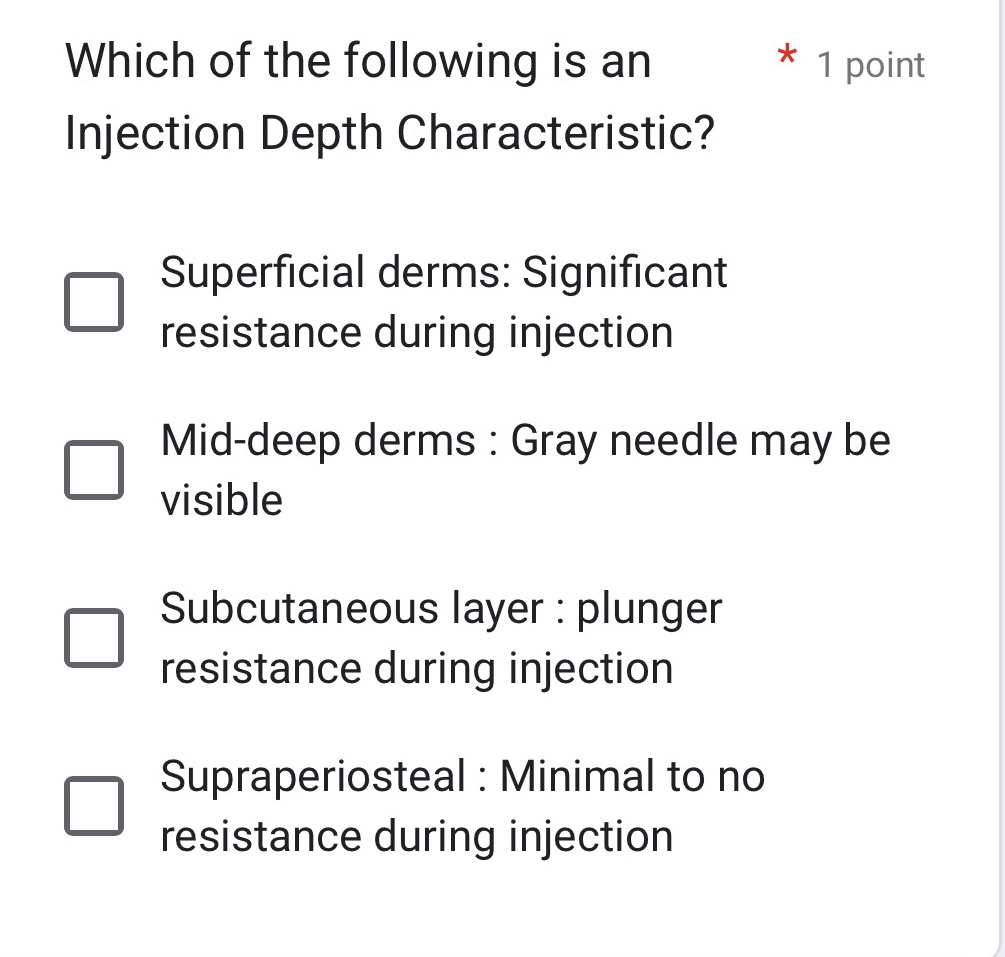Image resolution: width=1005 pixels, height=957 pixels.
Task: Check the Subcutaneous layer option checkbox
Action: pyautogui.click(x=95, y=637)
